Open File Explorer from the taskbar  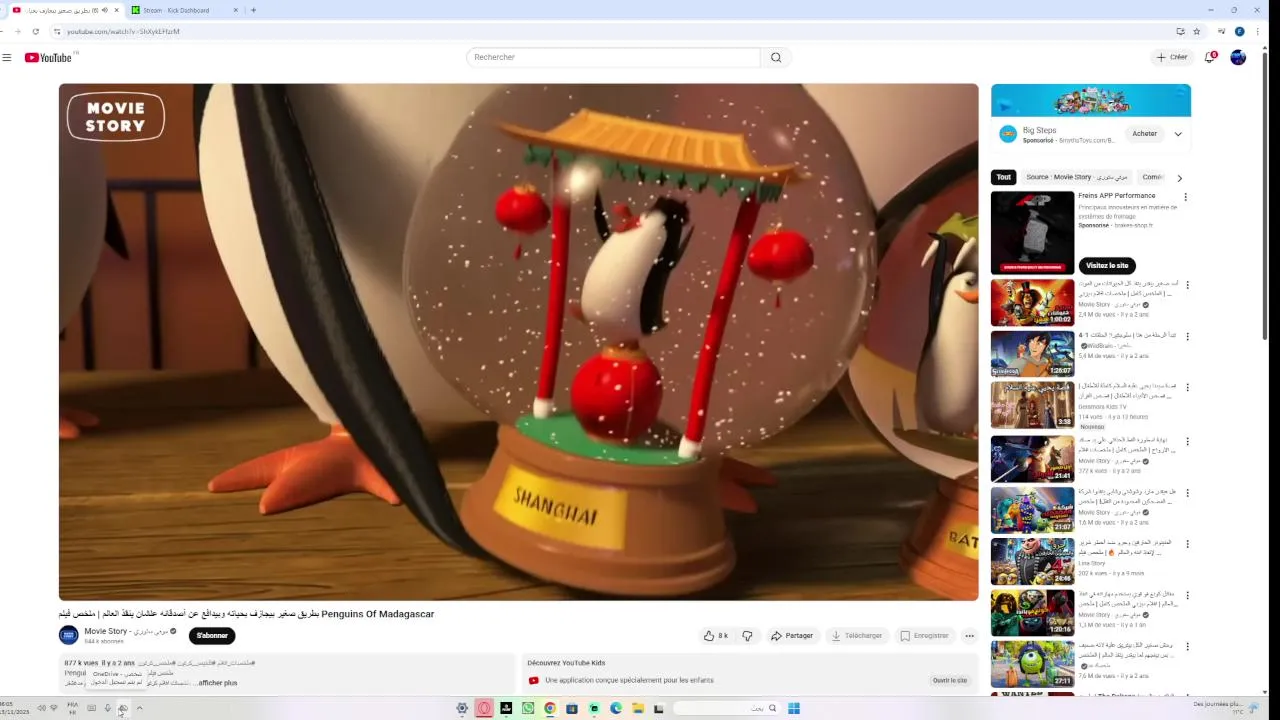coord(637,708)
